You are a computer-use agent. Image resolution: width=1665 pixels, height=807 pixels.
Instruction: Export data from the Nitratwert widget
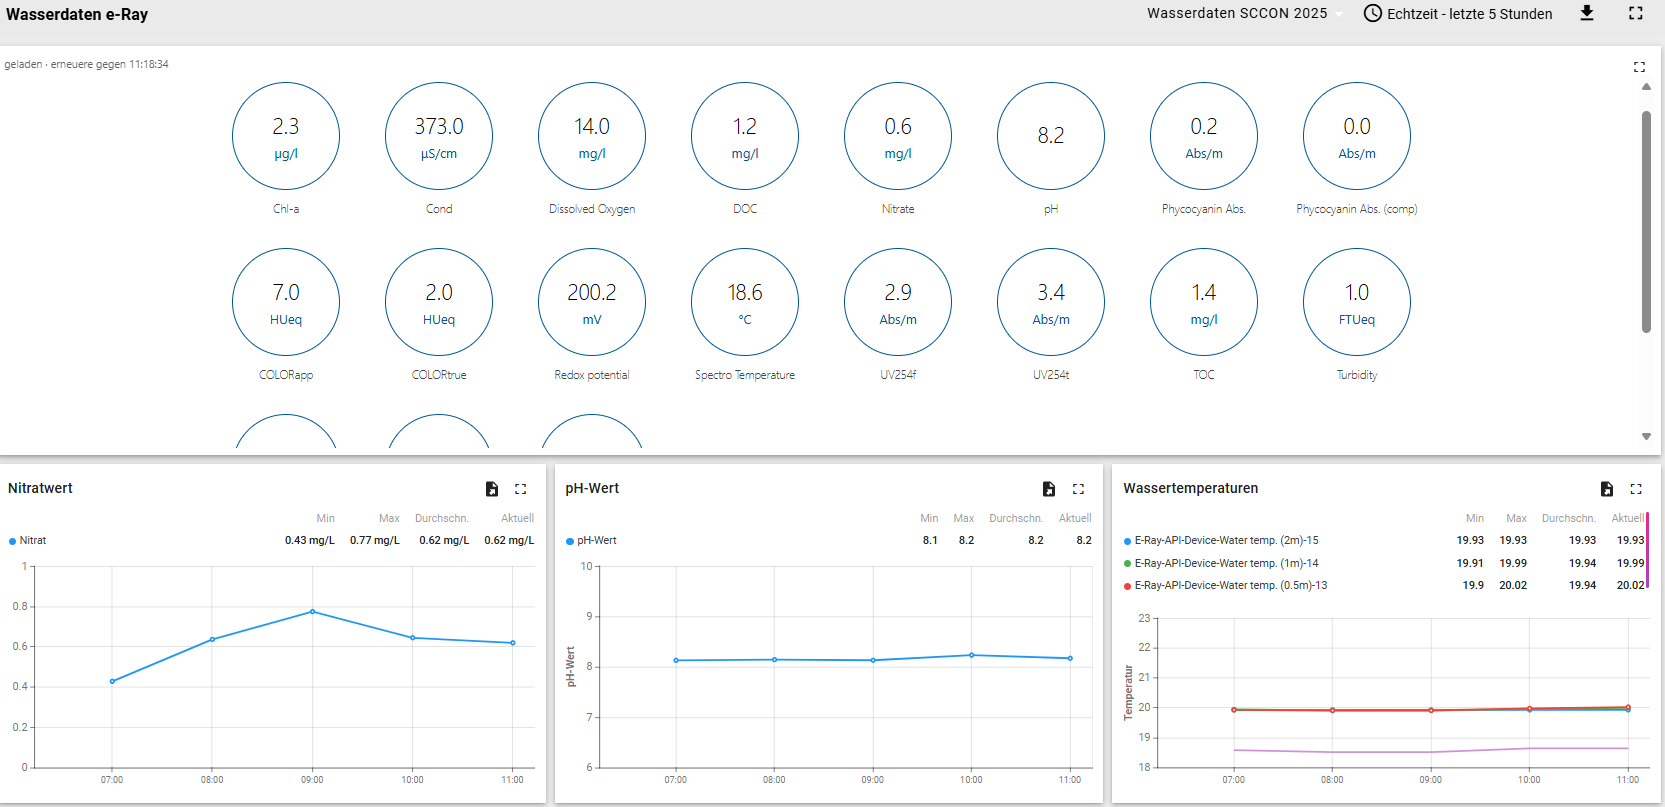(x=492, y=489)
